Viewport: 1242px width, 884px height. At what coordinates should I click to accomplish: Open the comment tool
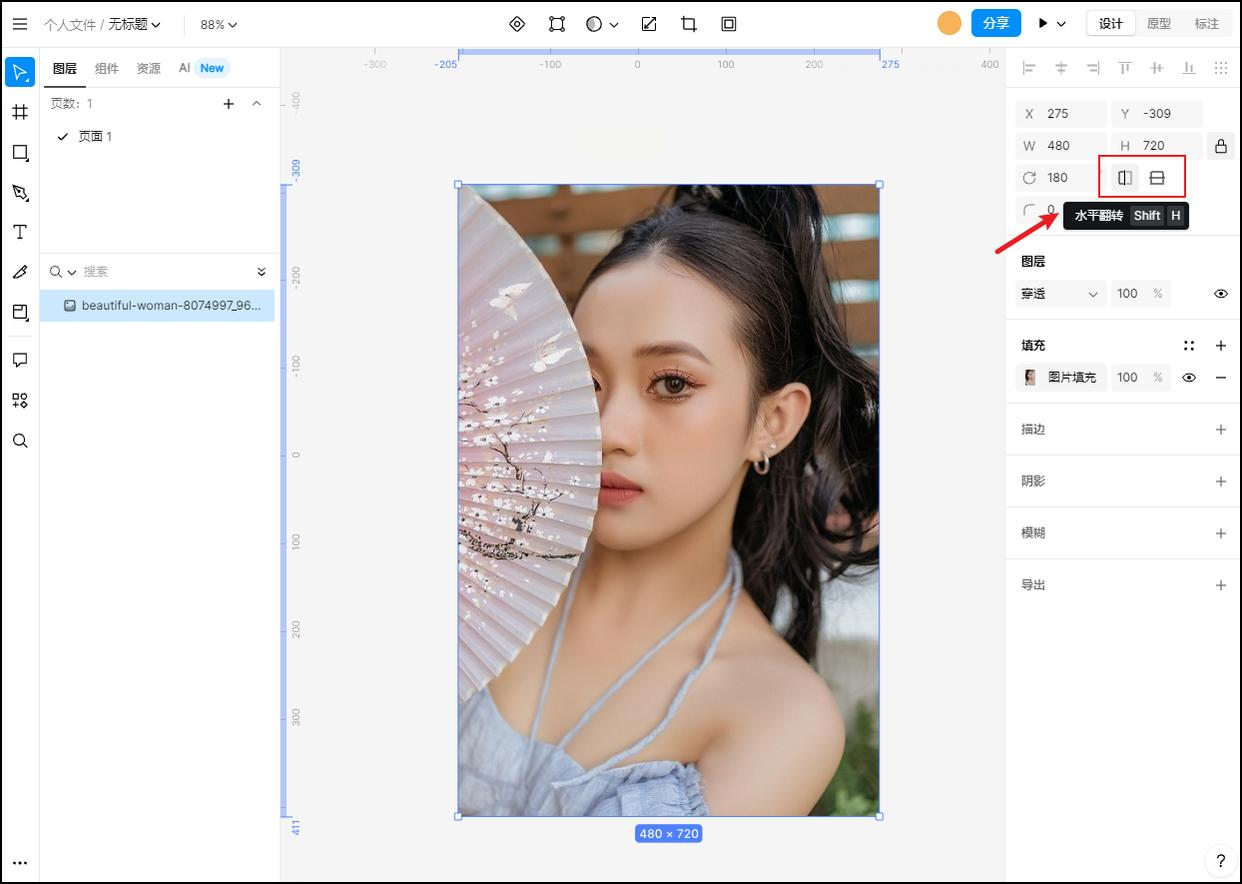point(20,360)
